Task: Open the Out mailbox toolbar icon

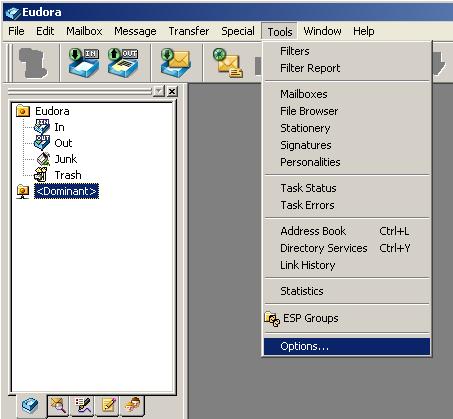Action: tap(123, 62)
